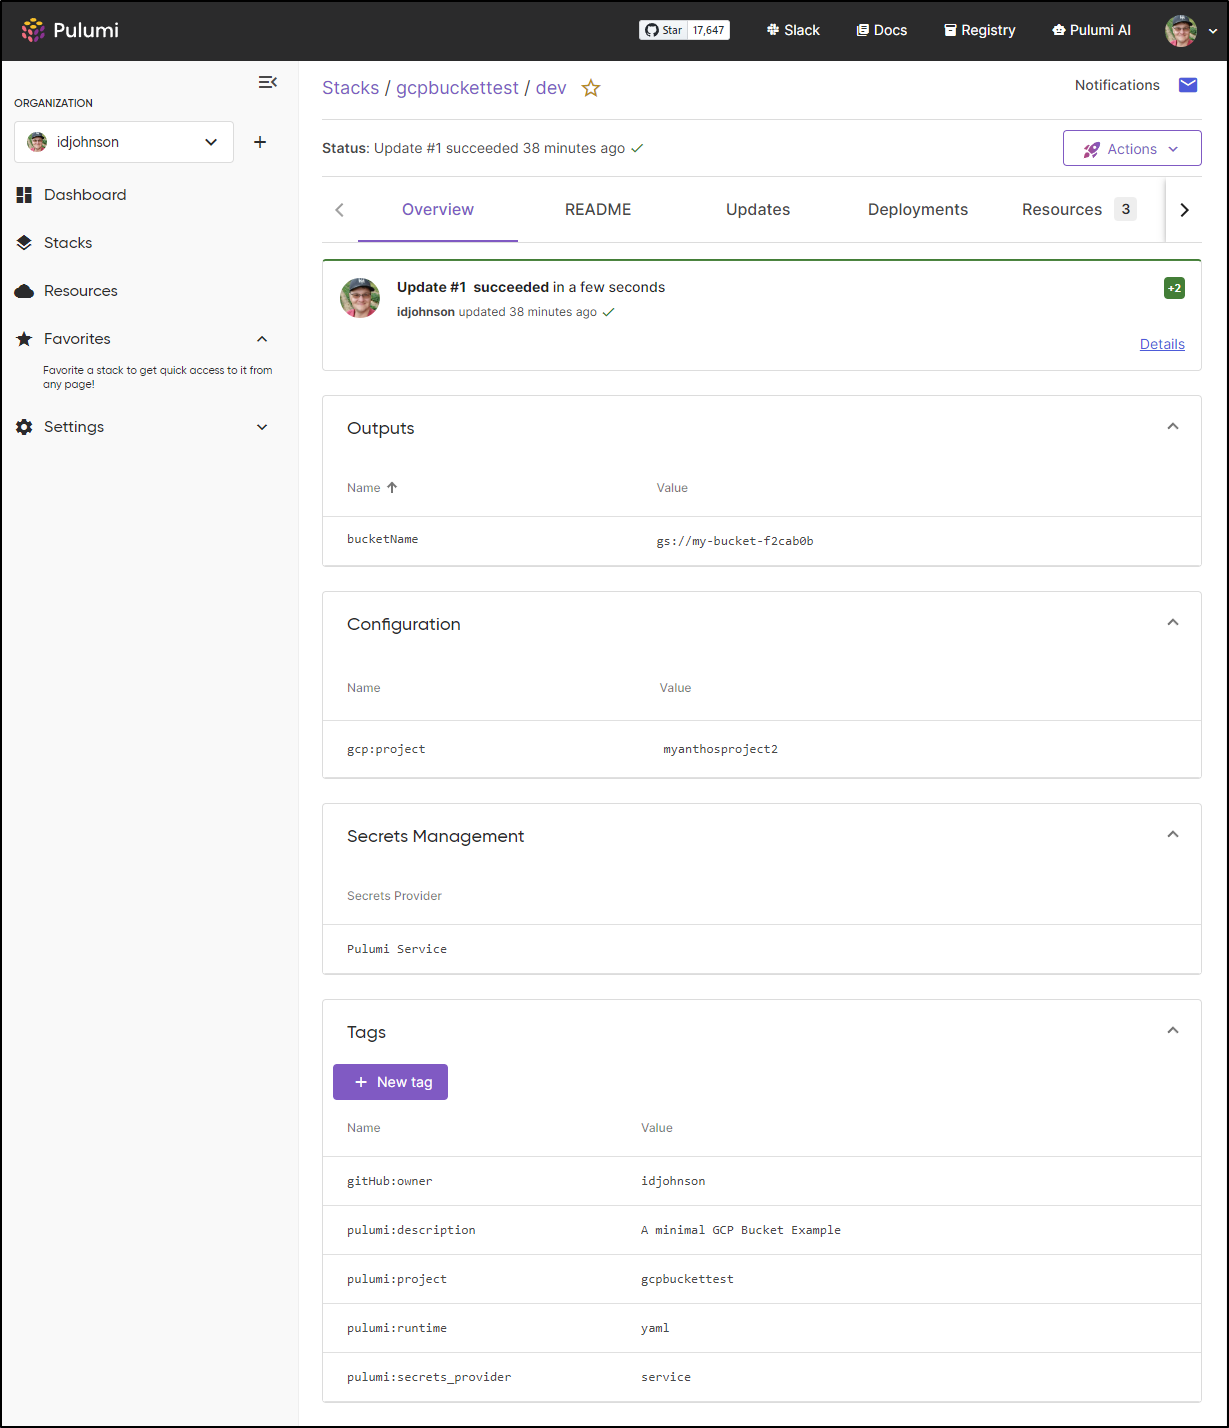This screenshot has height=1428, width=1229.
Task: Click the Status update succeeded text
Action: point(483,148)
